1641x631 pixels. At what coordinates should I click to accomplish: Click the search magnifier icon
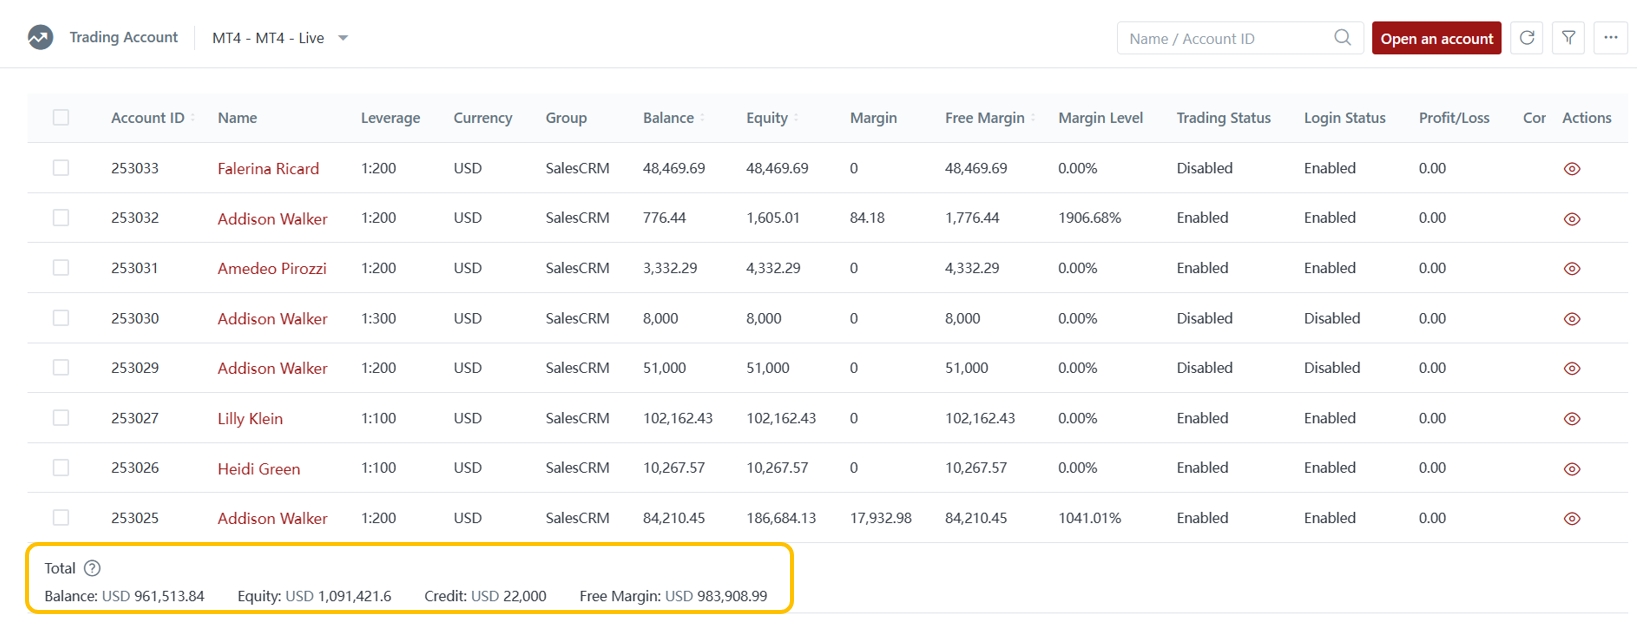coord(1342,38)
